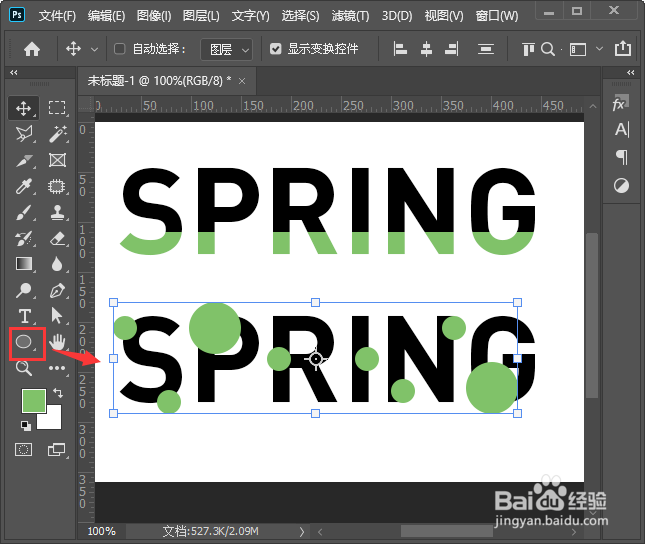Open the Edit Toolbar three-dots button
The height and width of the screenshot is (544, 645).
tap(57, 368)
